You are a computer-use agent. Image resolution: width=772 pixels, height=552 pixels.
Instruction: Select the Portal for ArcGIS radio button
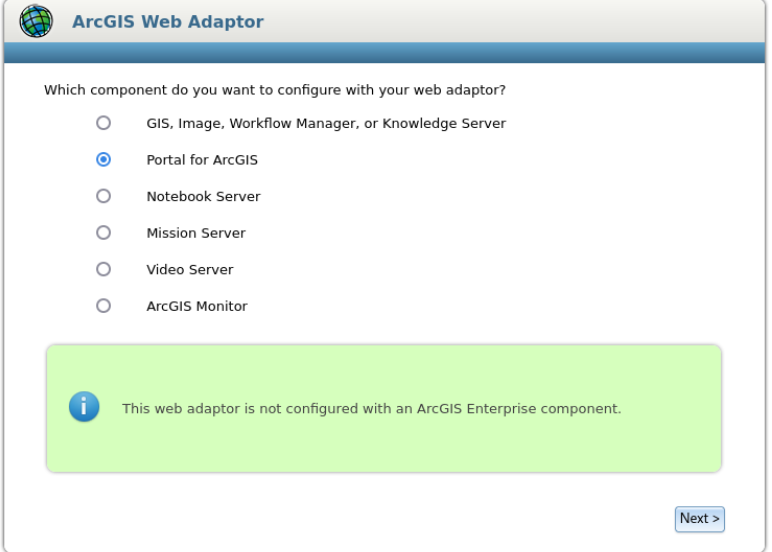click(x=103, y=160)
